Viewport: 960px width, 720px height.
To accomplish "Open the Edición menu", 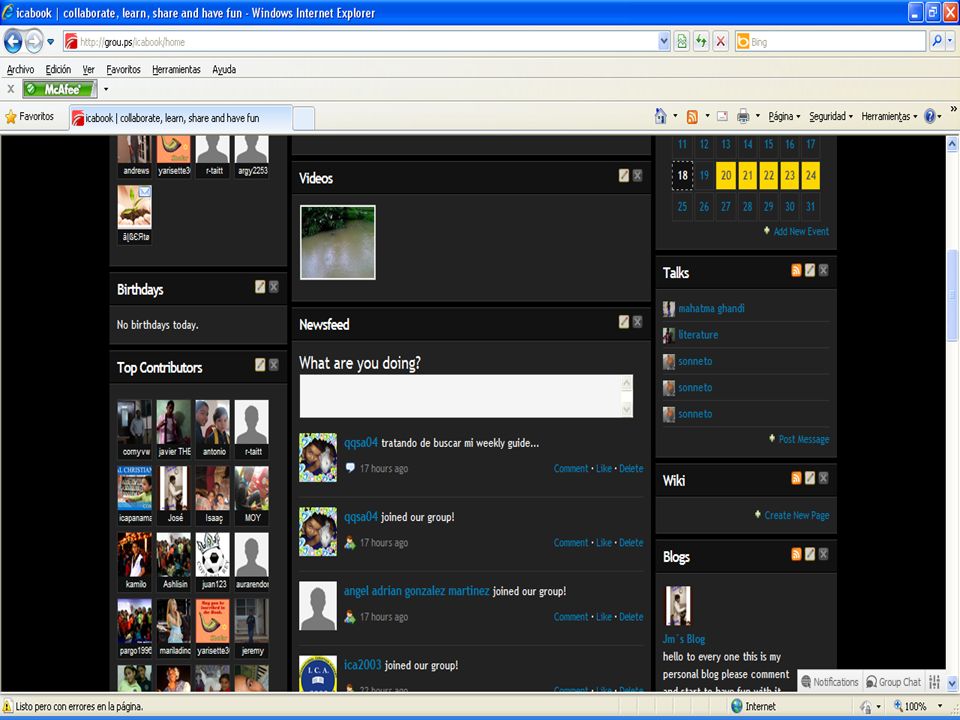I will [58, 70].
